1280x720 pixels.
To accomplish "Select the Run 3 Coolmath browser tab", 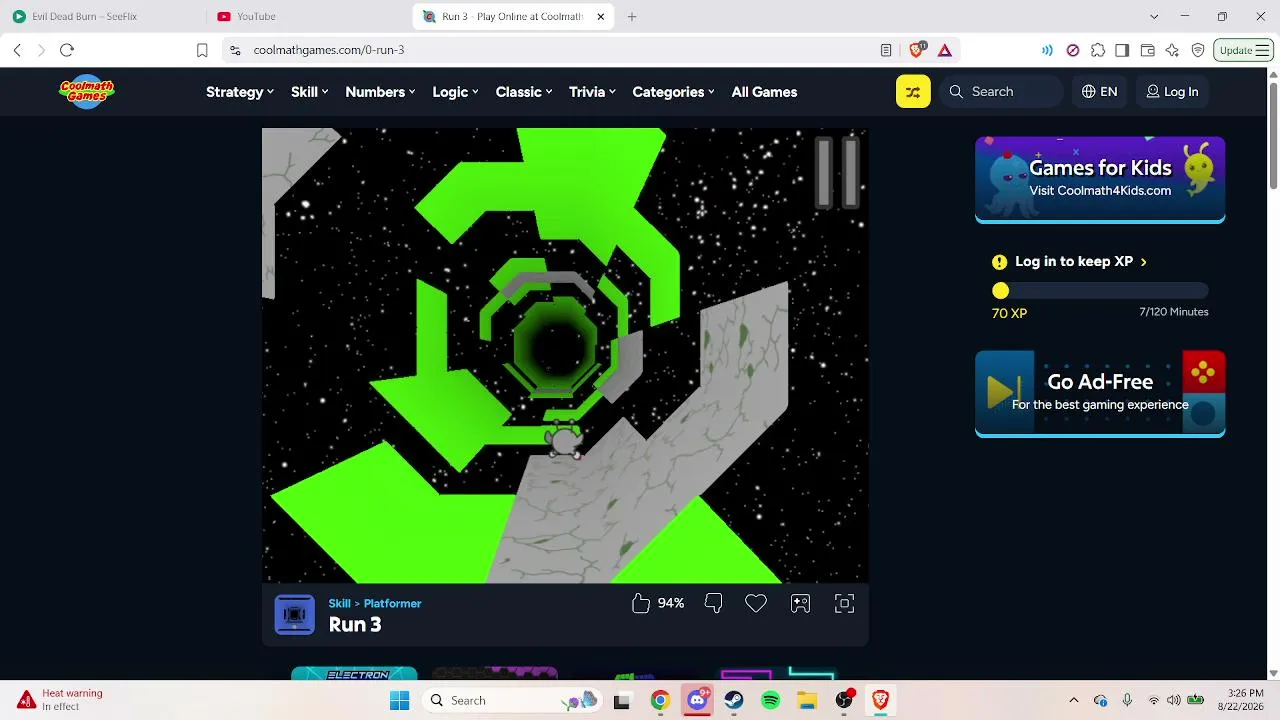I will (x=515, y=17).
